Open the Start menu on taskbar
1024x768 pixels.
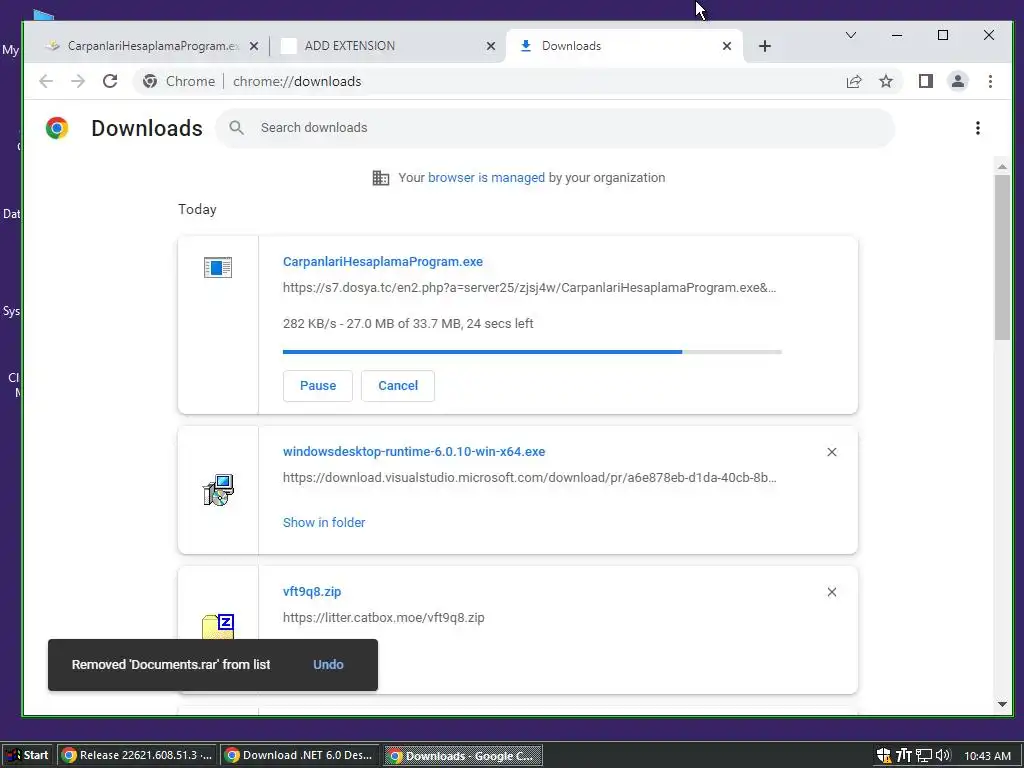coord(26,756)
